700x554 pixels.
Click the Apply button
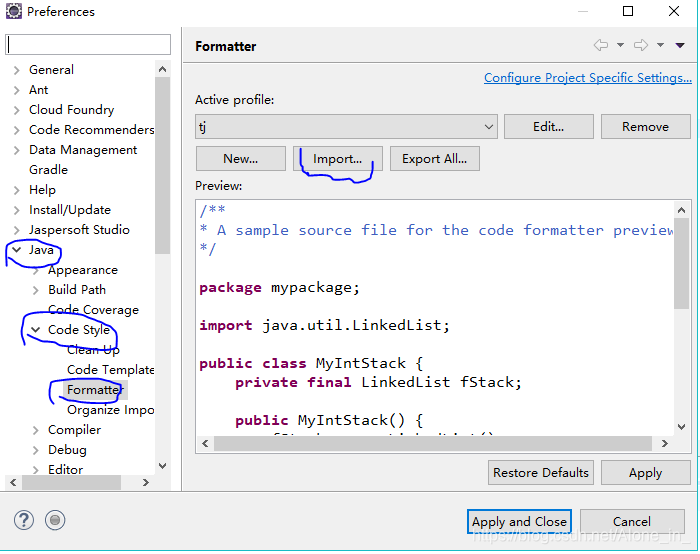click(646, 473)
